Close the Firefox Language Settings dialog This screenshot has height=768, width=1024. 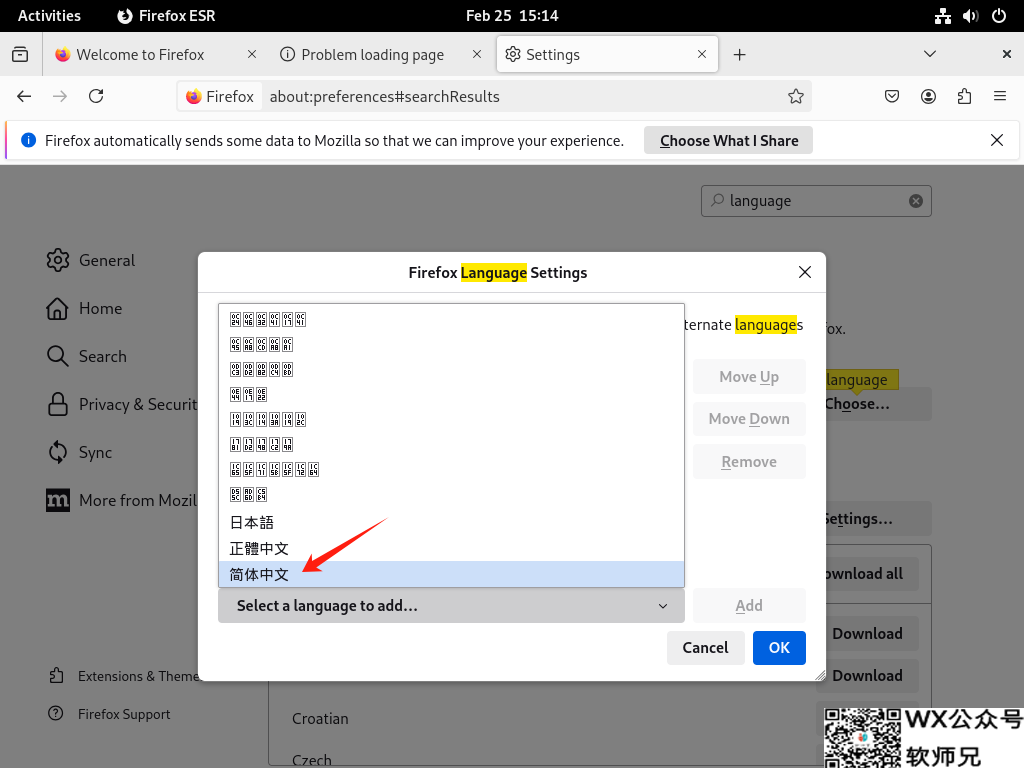click(805, 272)
